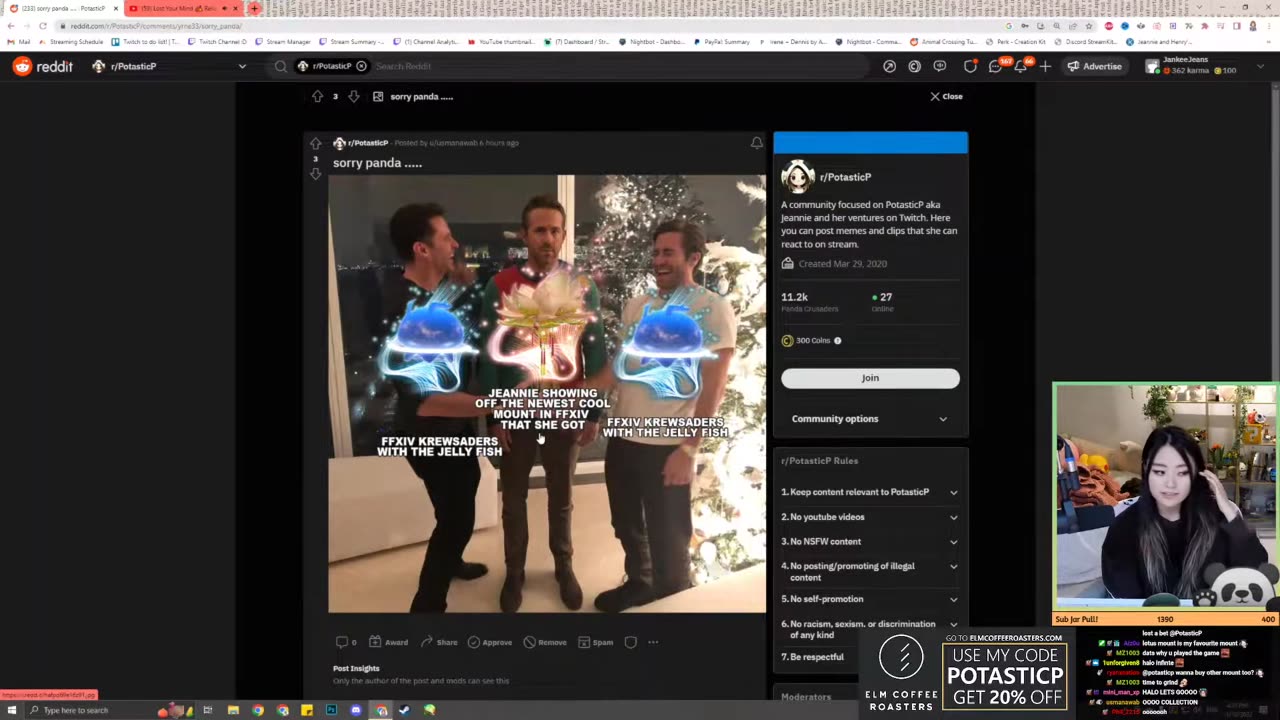Expand rule 5 No self-promotion

click(x=870, y=599)
